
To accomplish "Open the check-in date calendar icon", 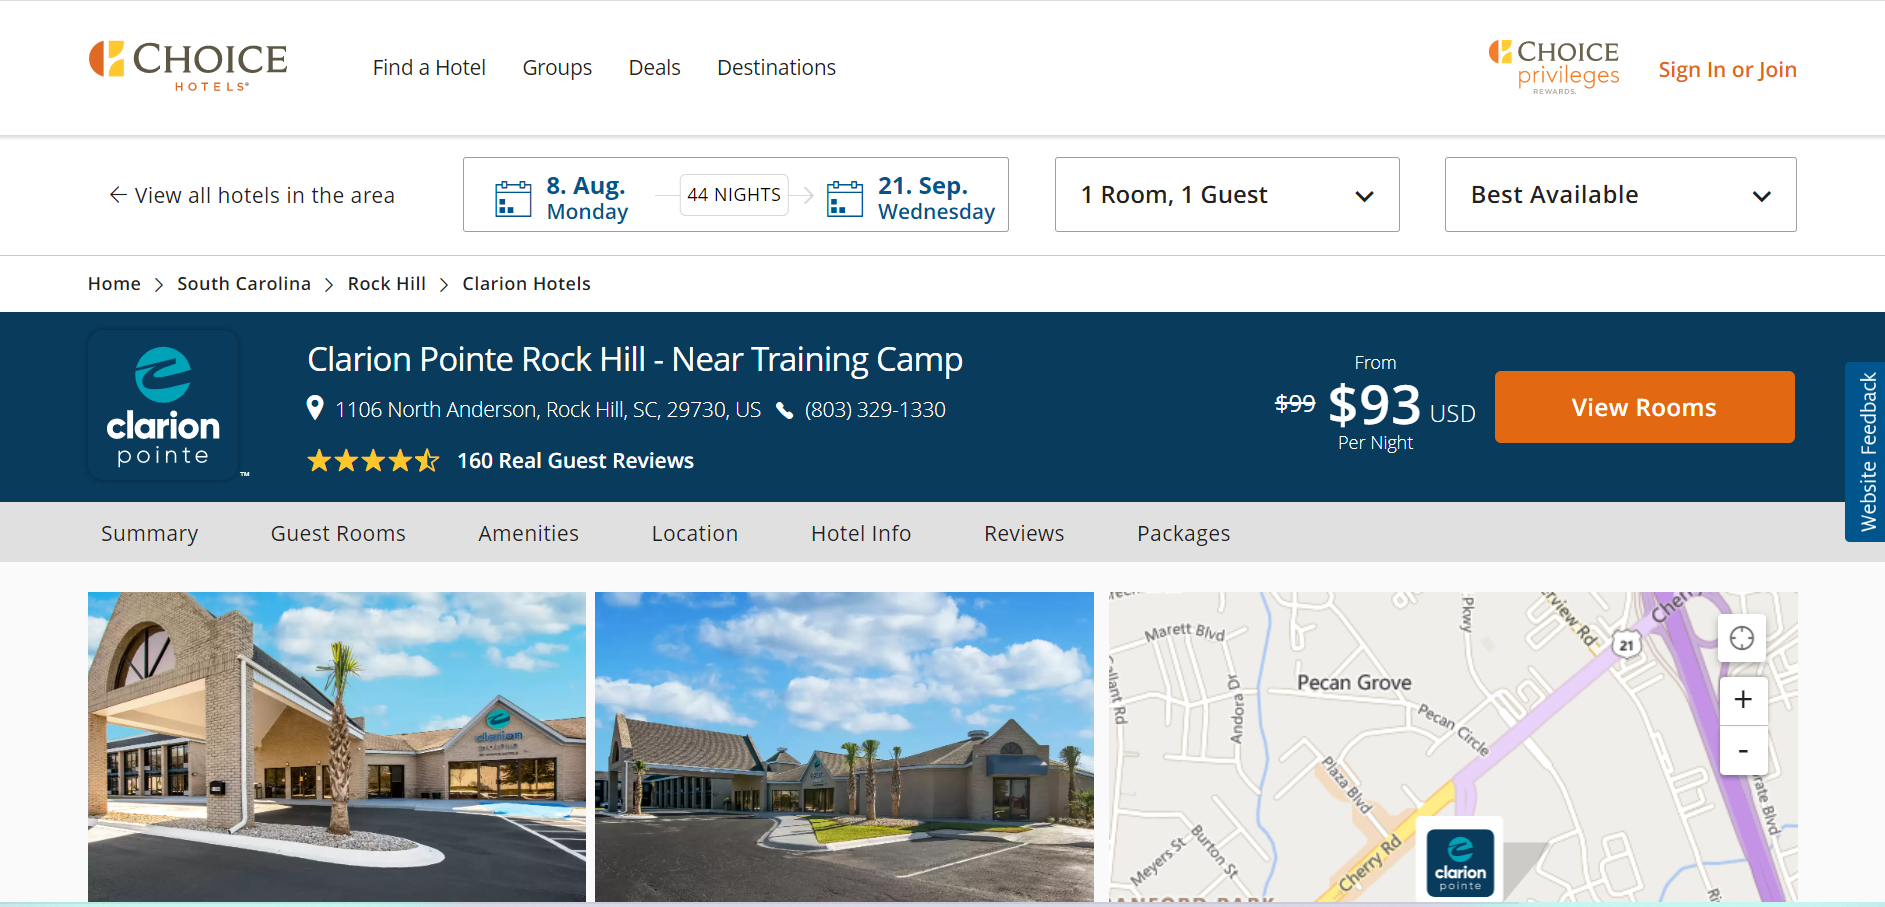I will [x=513, y=198].
